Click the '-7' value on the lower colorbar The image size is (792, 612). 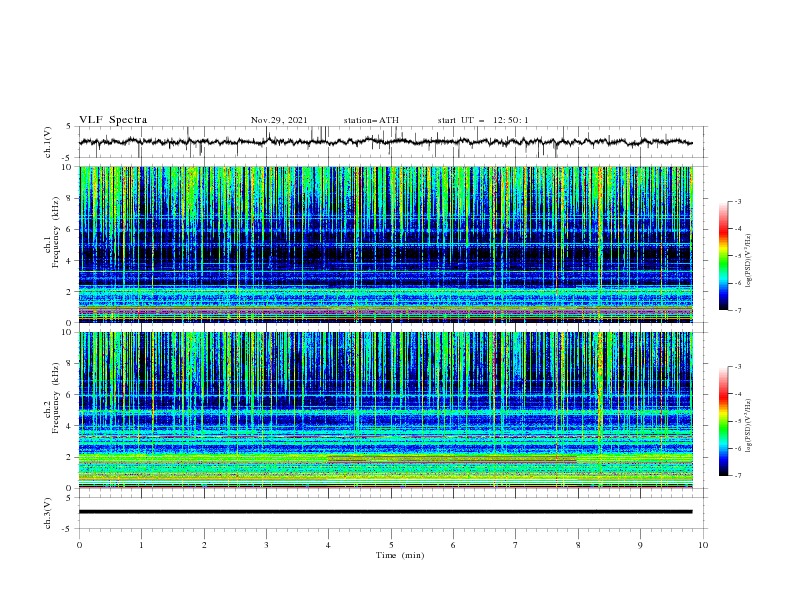738,476
